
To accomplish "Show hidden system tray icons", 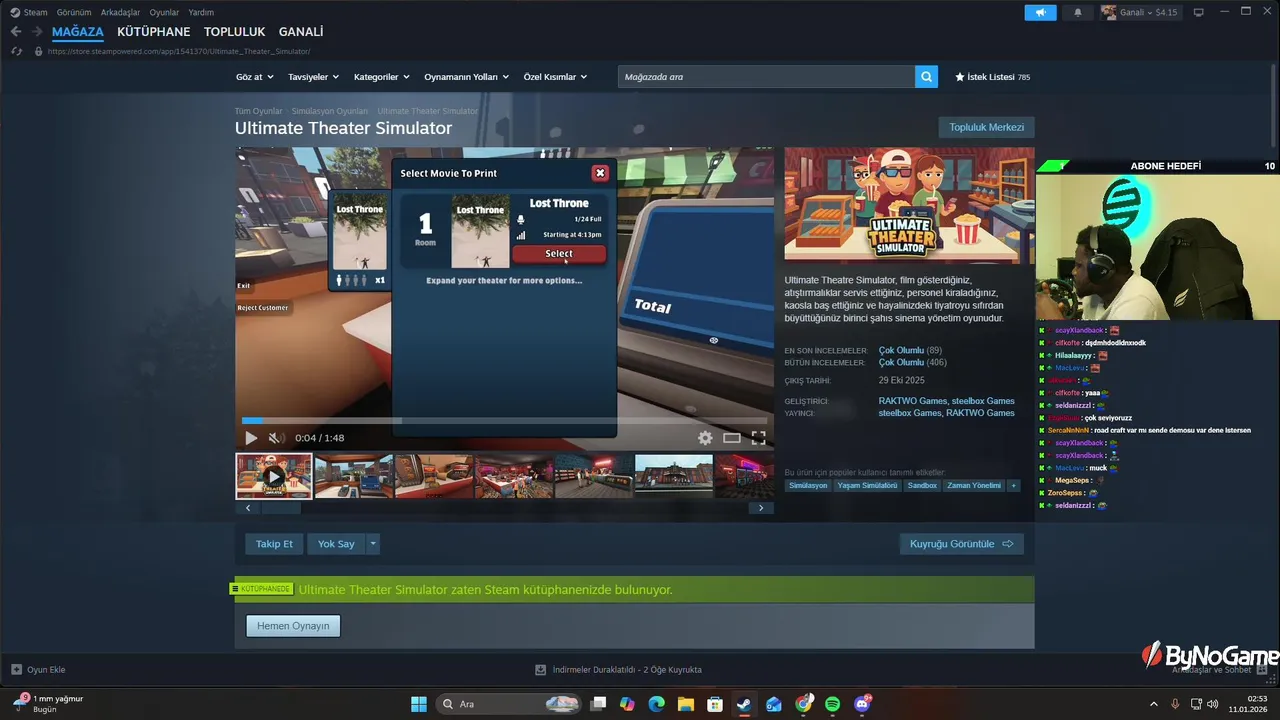I will tap(1154, 704).
